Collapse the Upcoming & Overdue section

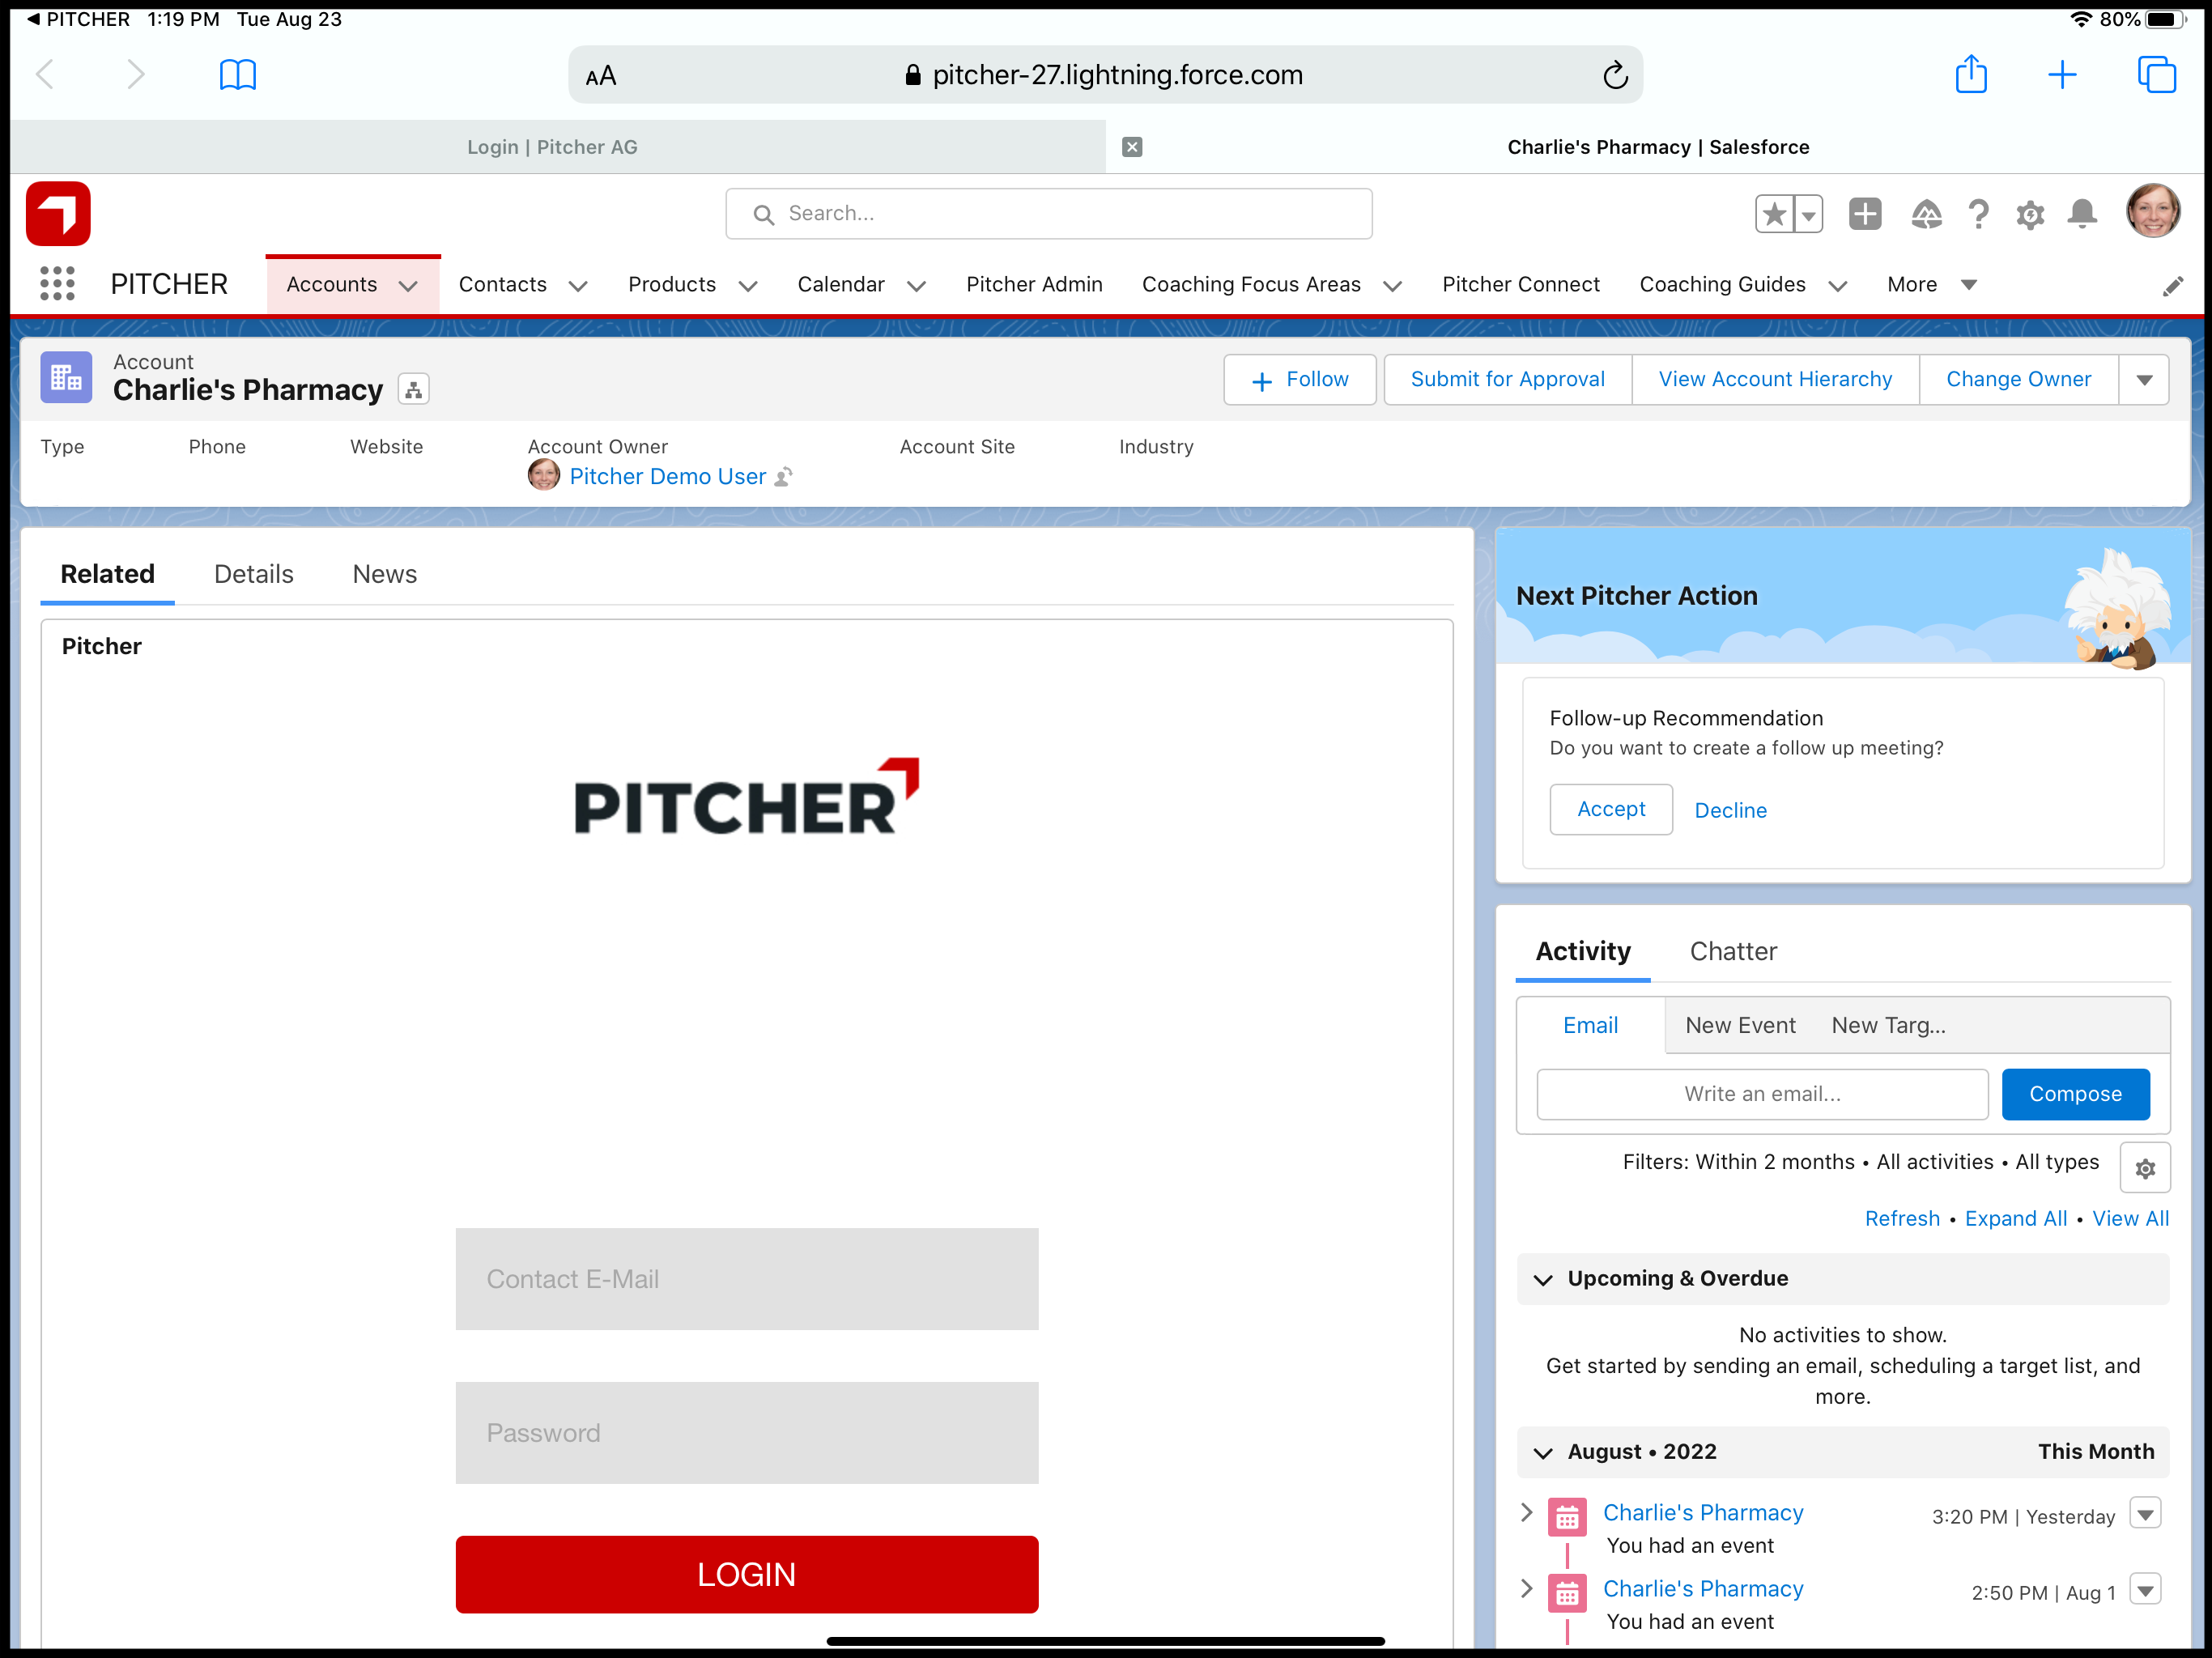1543,1279
